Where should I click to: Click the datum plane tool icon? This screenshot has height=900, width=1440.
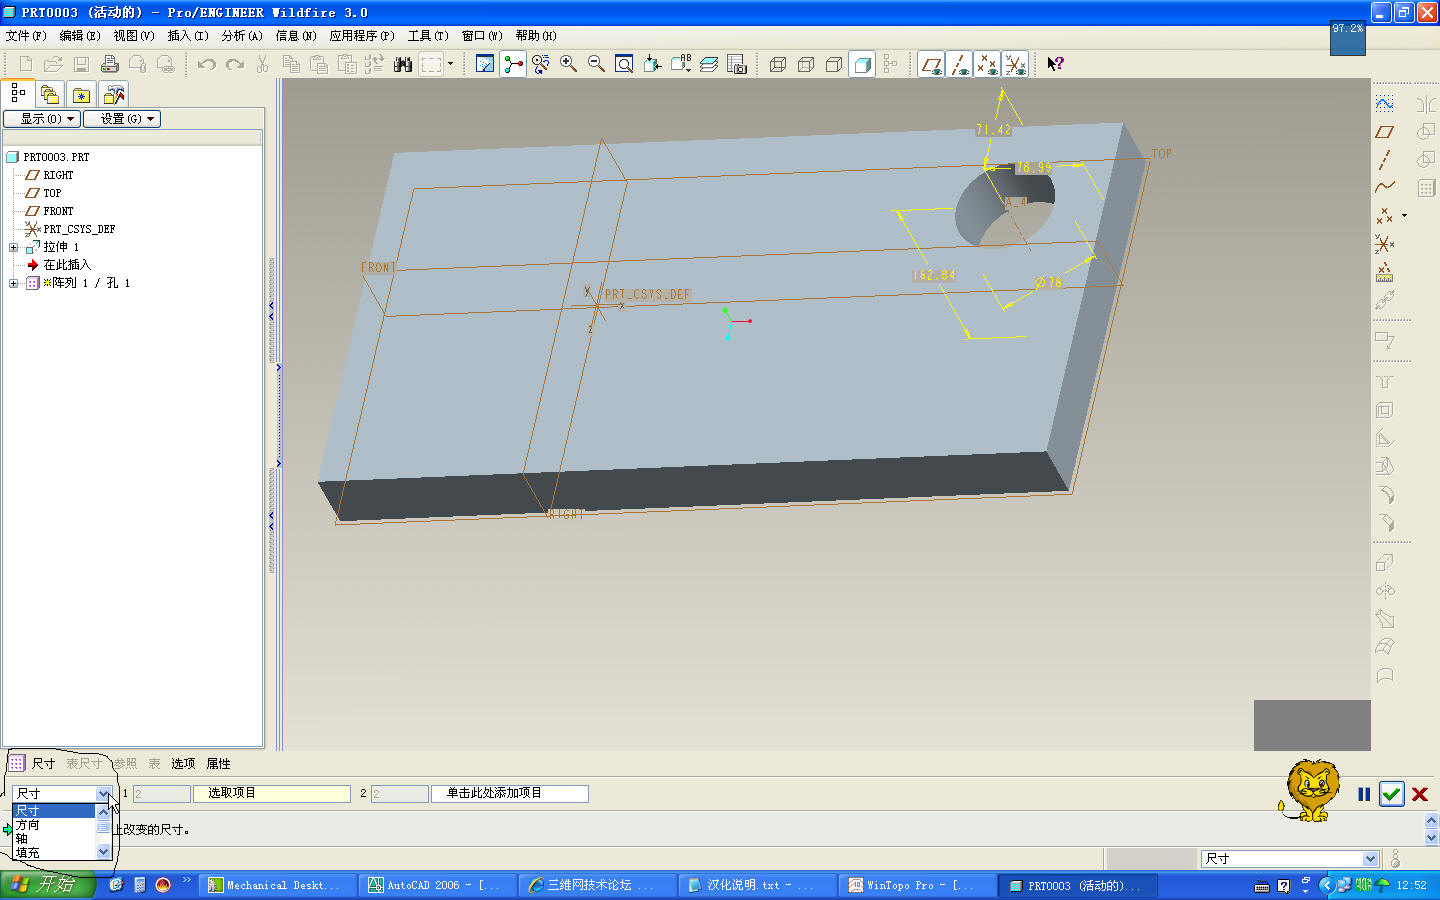pos(1385,132)
